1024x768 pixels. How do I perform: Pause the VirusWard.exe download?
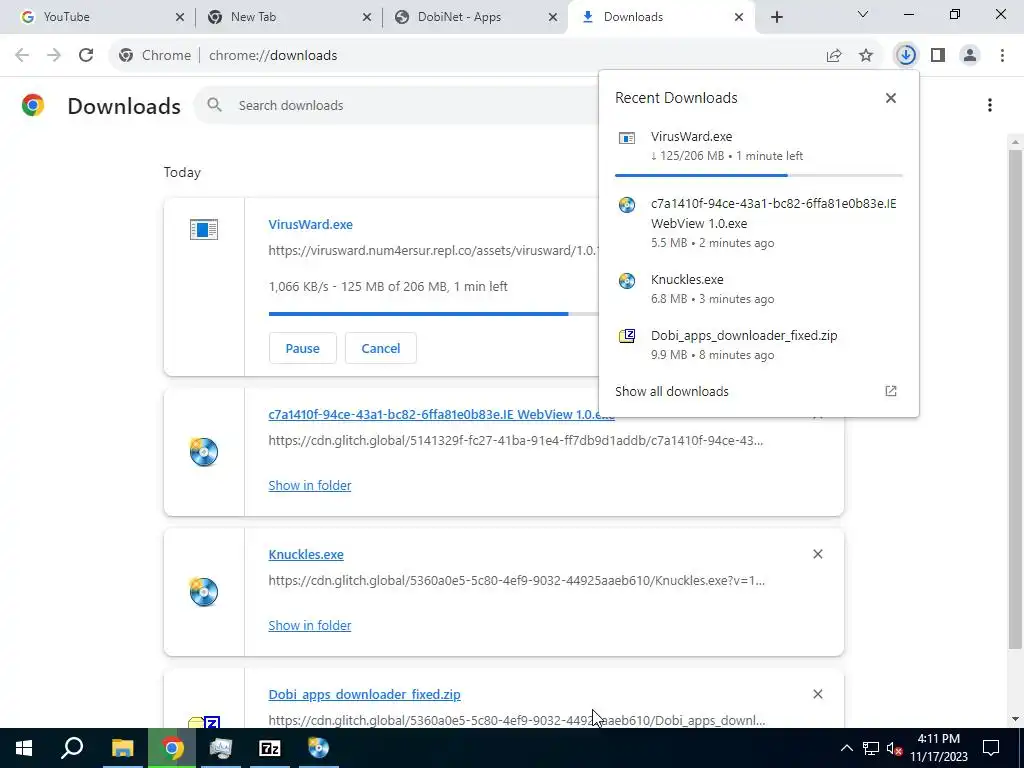tap(302, 348)
